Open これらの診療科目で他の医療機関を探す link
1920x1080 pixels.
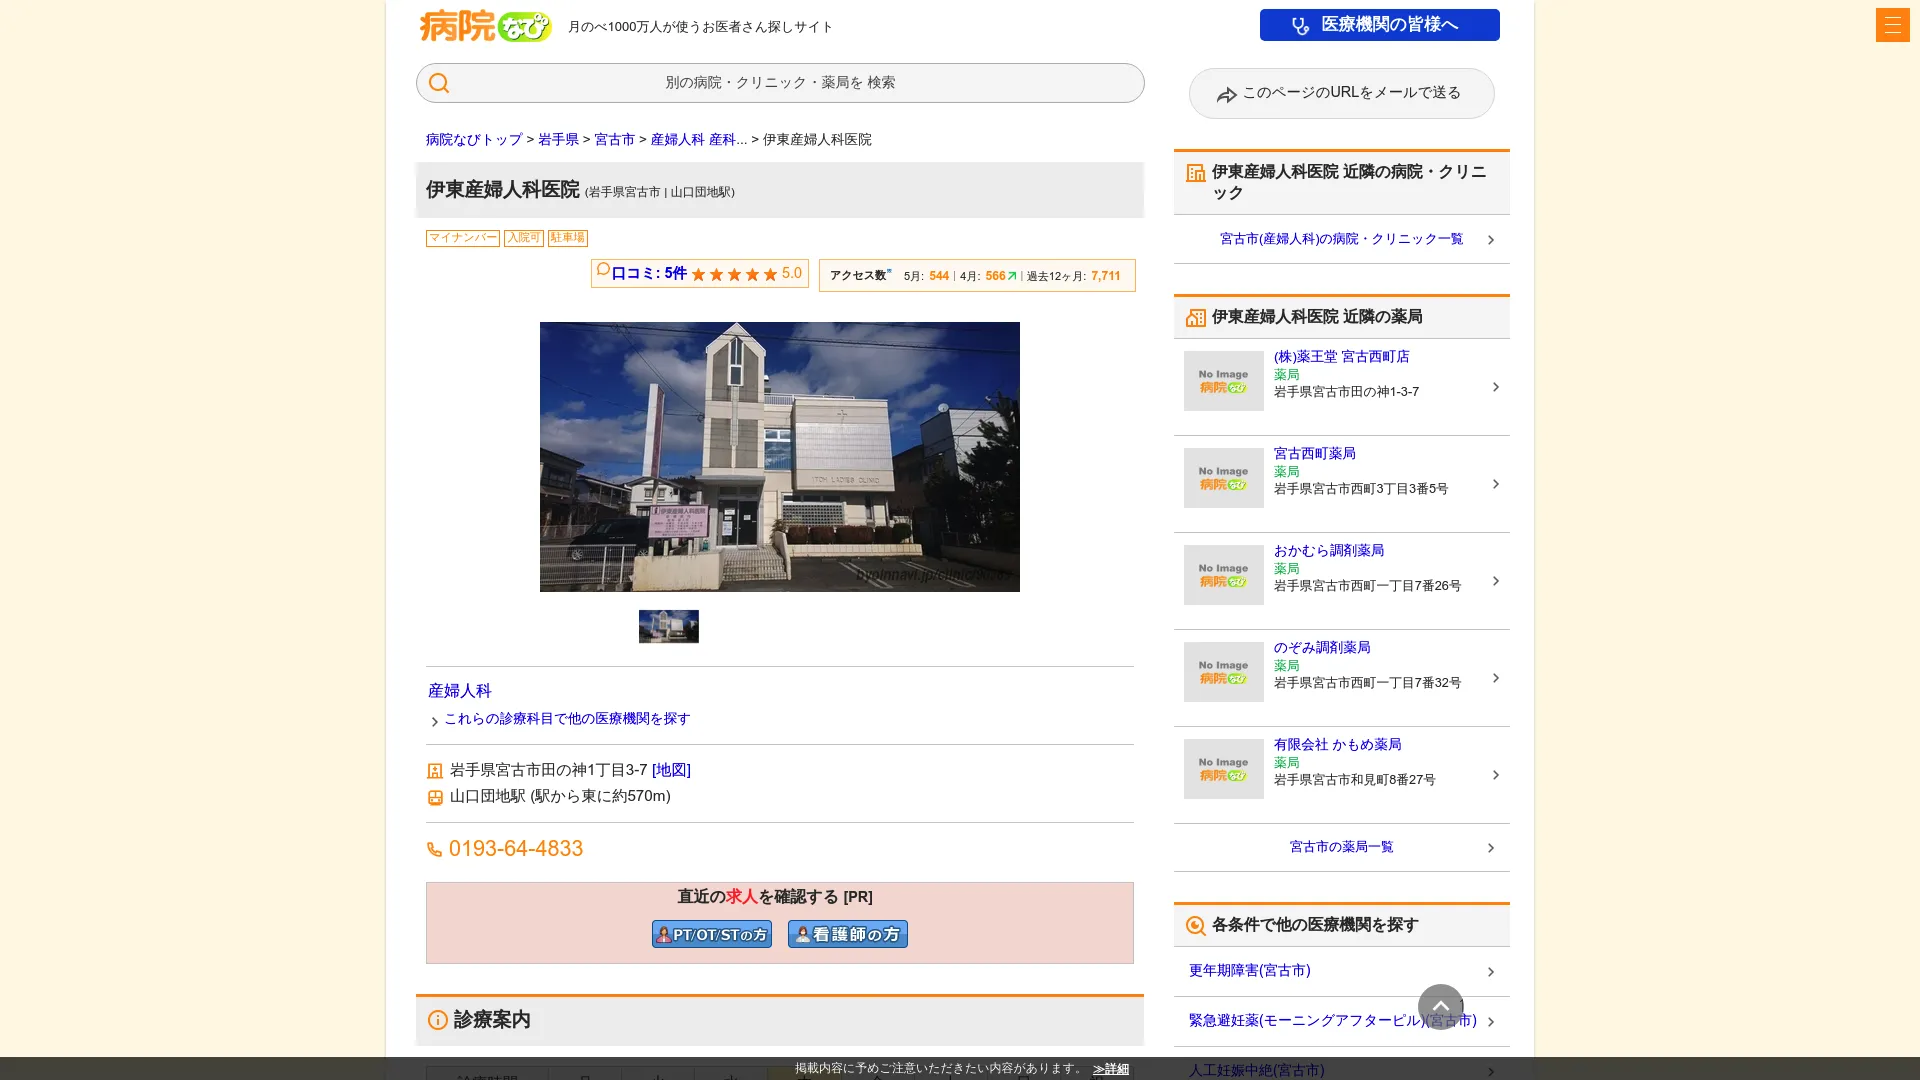[567, 719]
